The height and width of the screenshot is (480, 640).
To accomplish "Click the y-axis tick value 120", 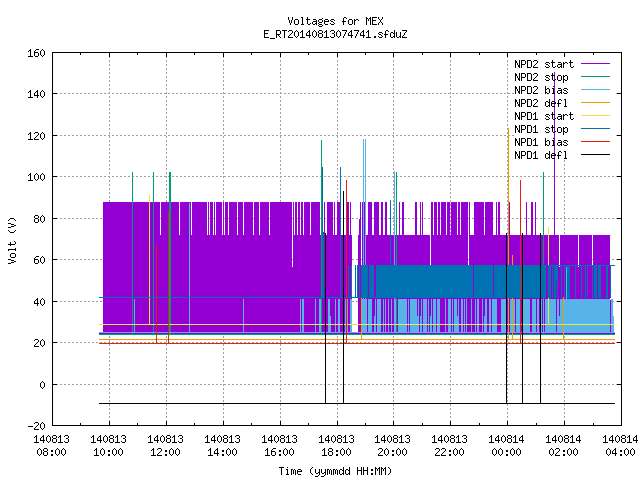I will point(36,136).
